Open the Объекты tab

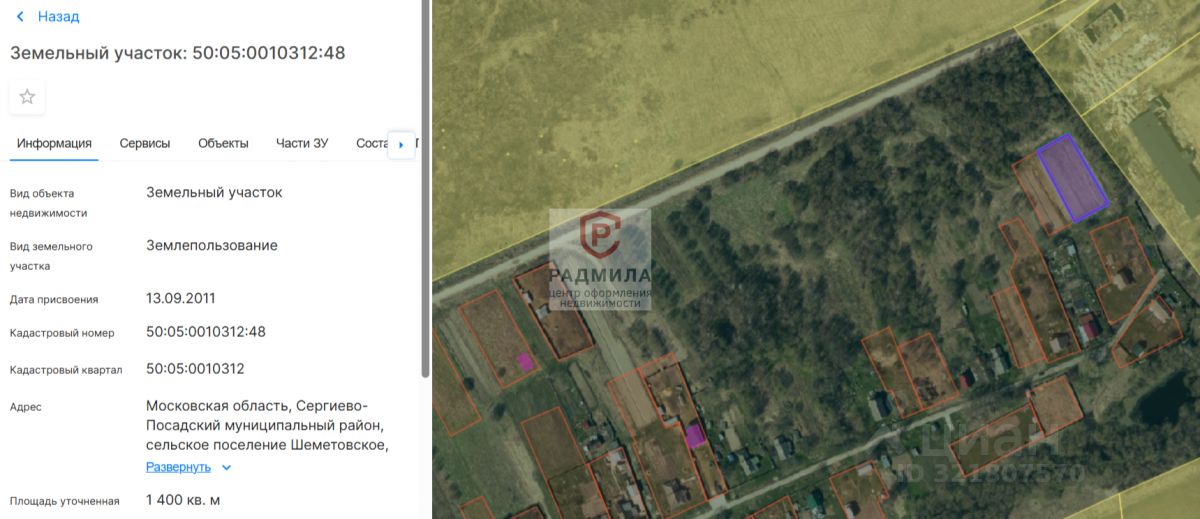tap(223, 143)
